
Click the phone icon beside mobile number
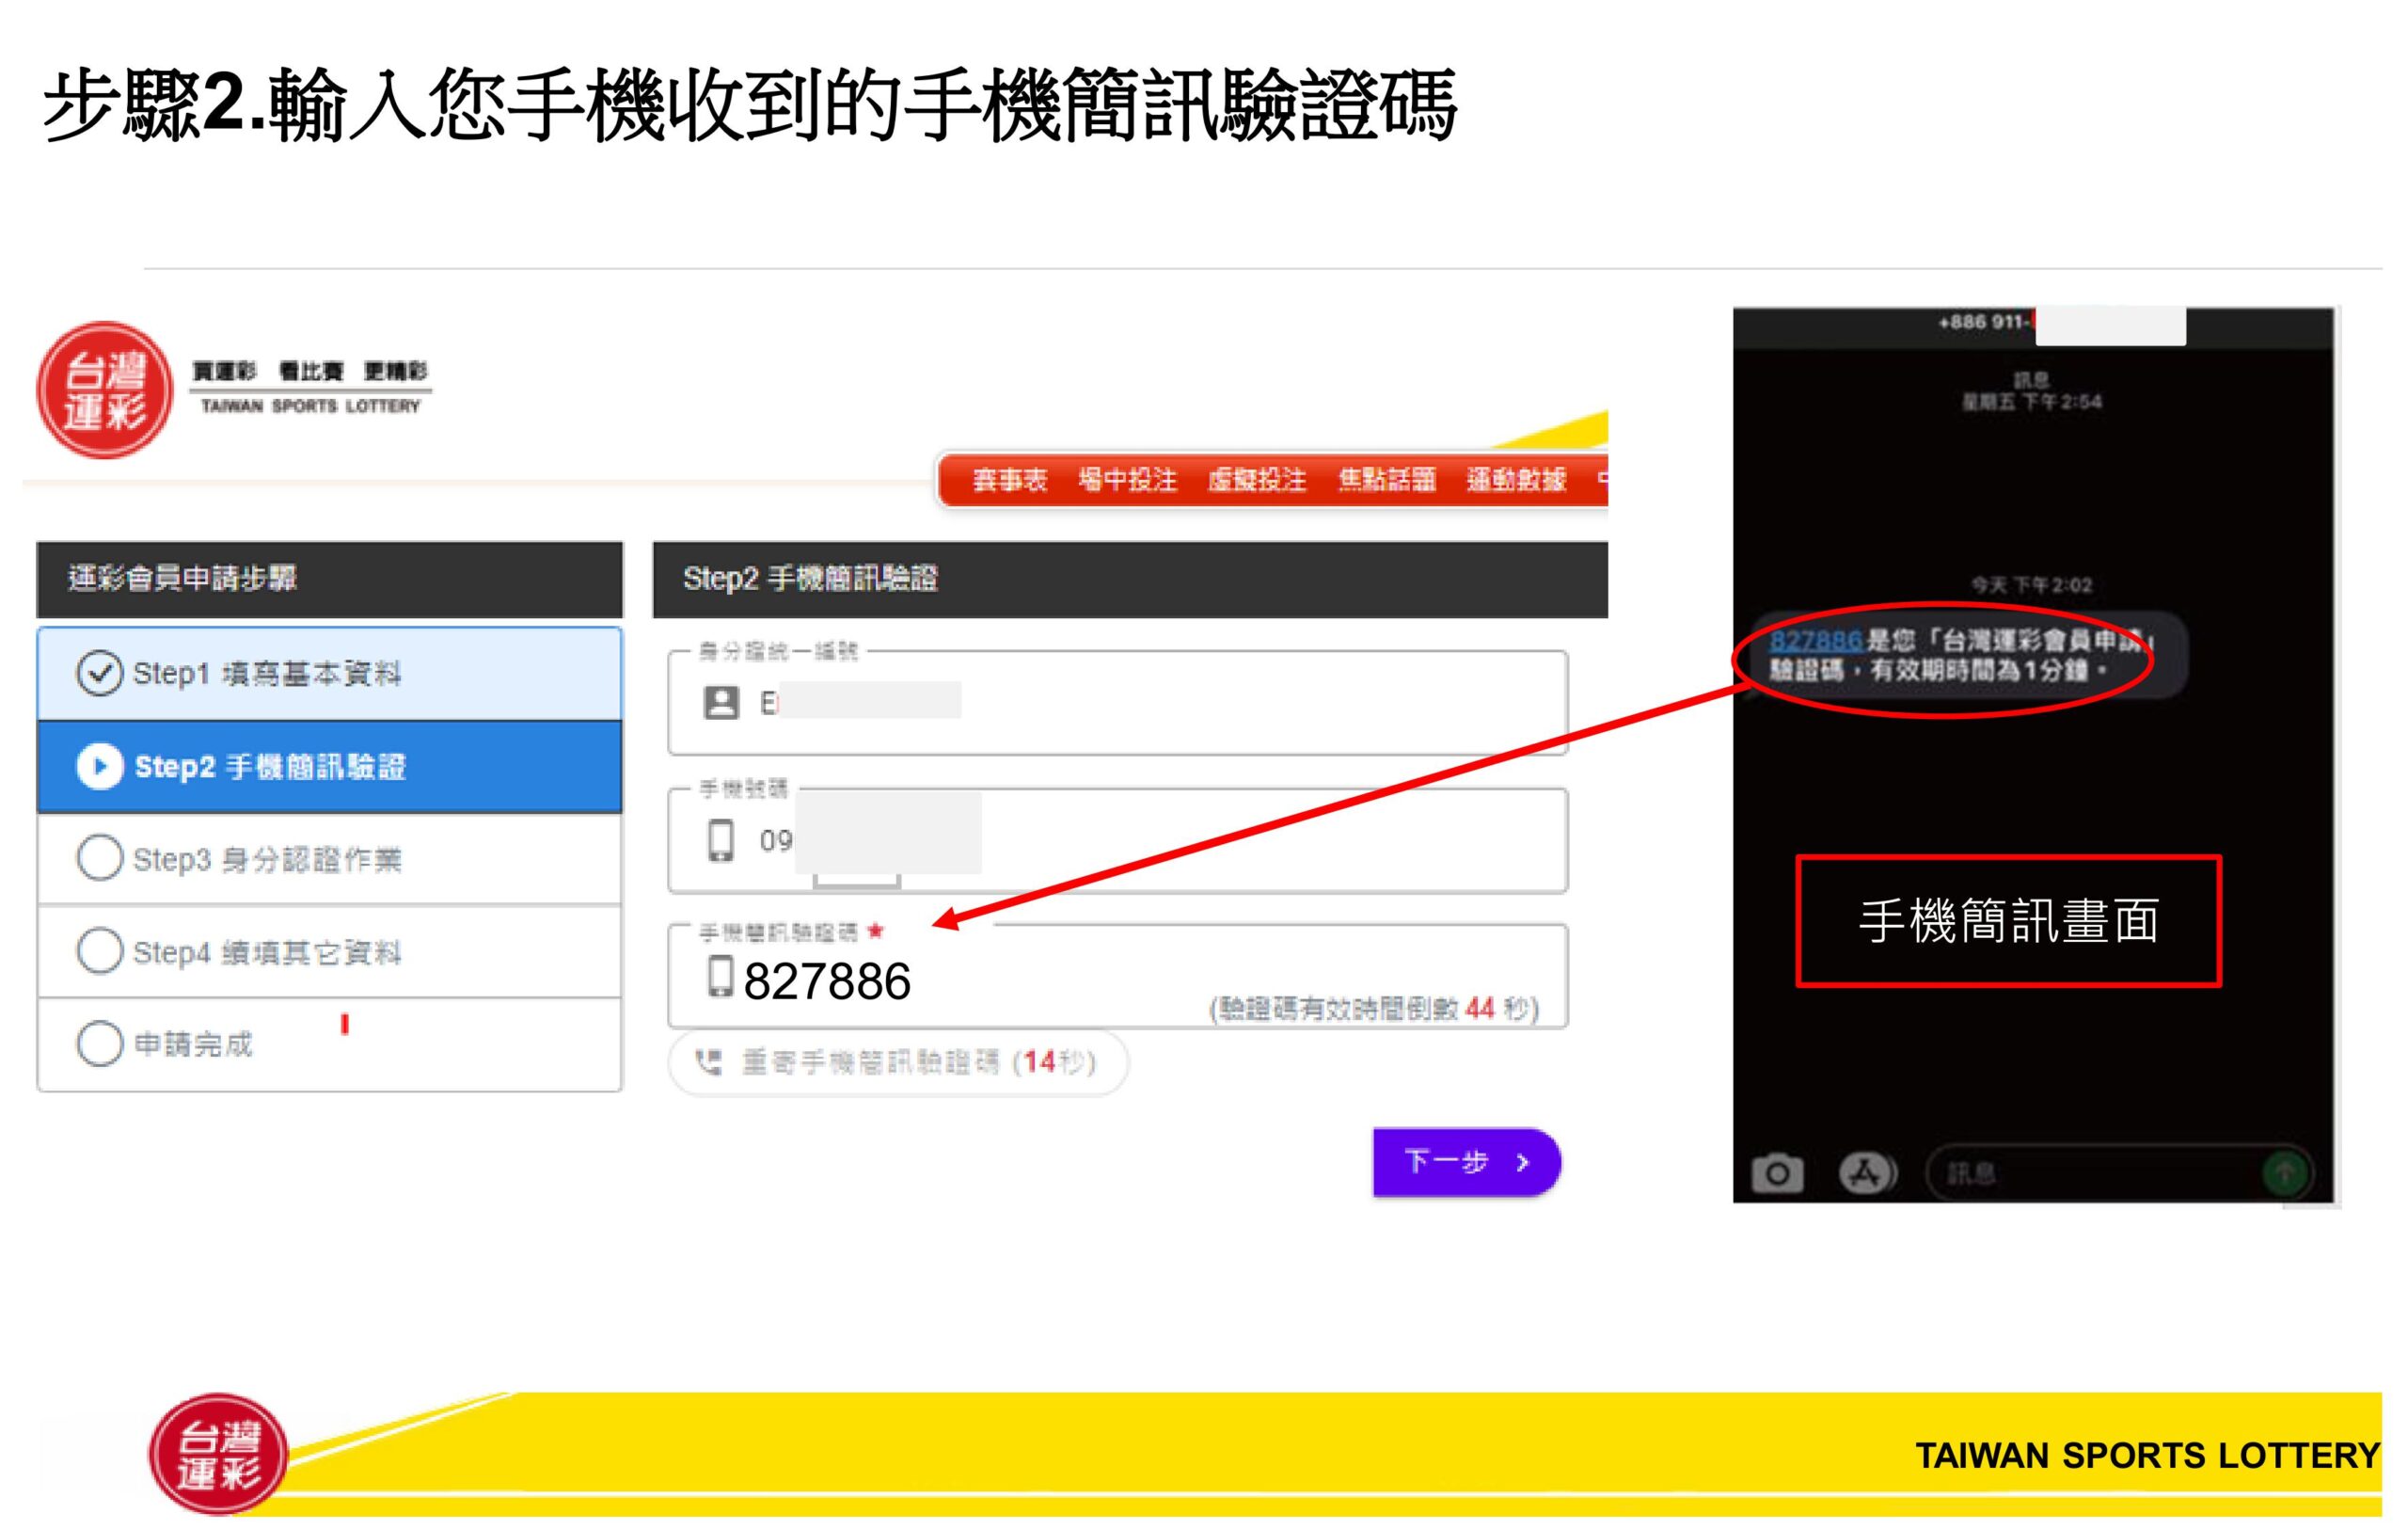pyautogui.click(x=720, y=840)
